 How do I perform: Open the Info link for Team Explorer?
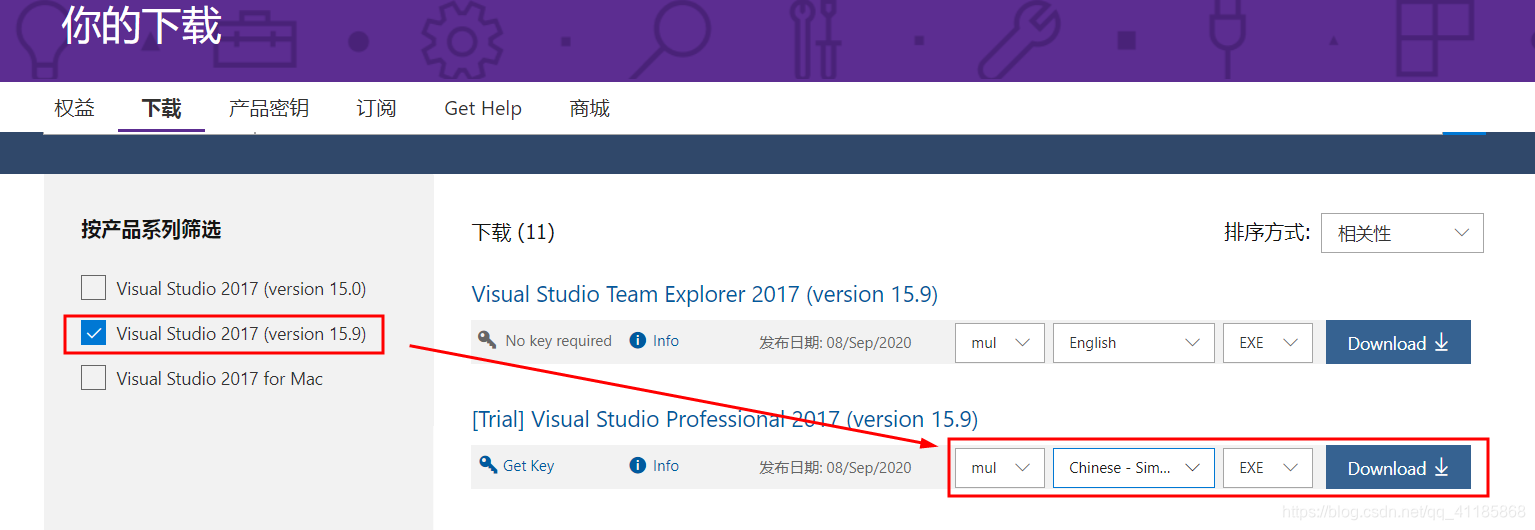pos(666,340)
